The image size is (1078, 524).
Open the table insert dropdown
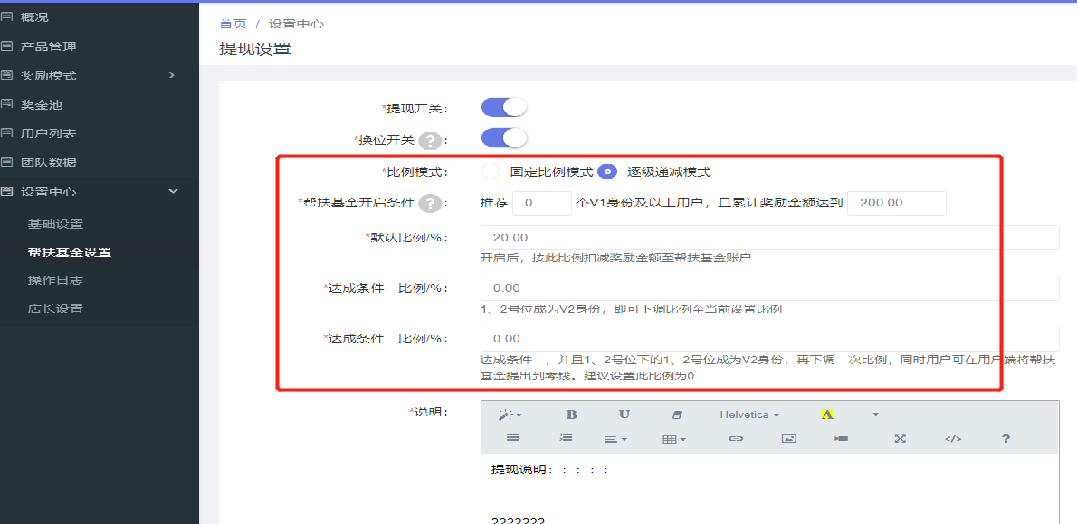click(674, 438)
